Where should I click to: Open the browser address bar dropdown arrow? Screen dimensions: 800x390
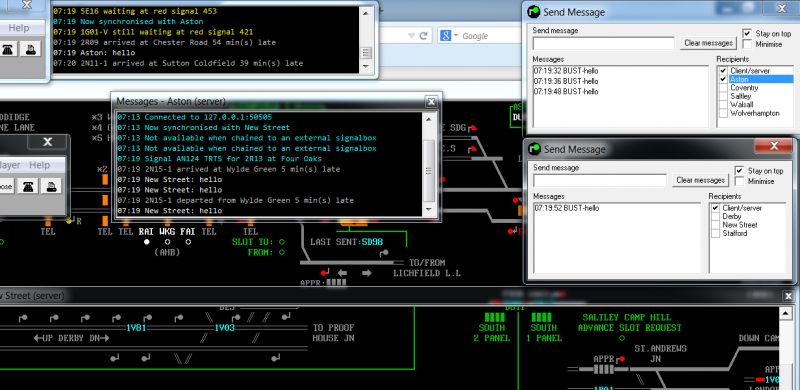411,36
